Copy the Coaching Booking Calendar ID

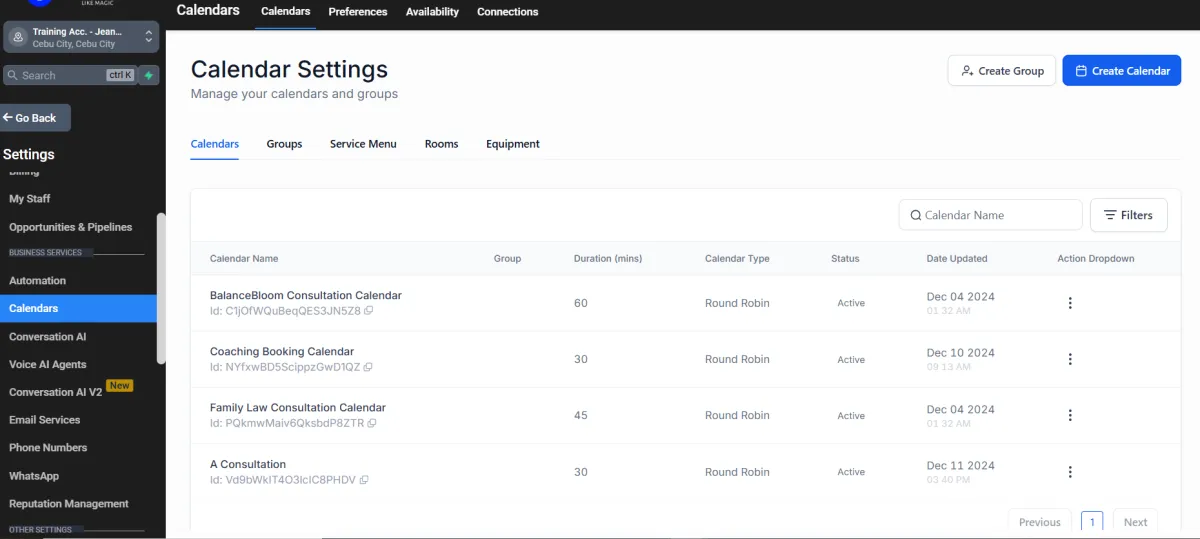368,367
